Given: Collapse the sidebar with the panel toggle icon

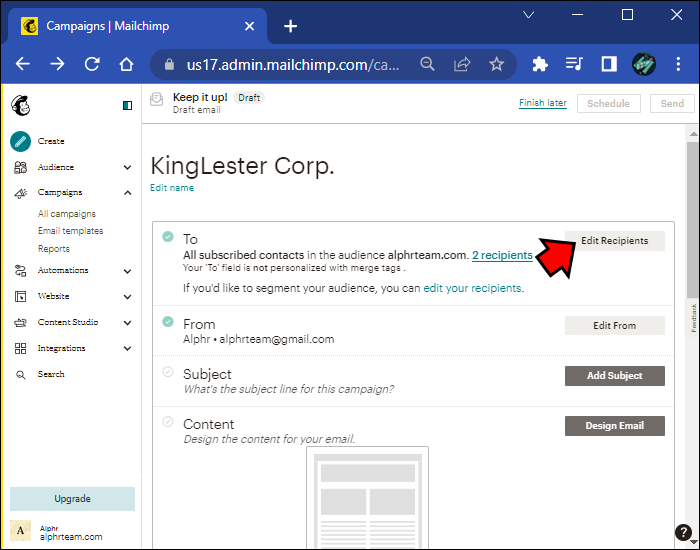Looking at the screenshot, I should tap(127, 105).
